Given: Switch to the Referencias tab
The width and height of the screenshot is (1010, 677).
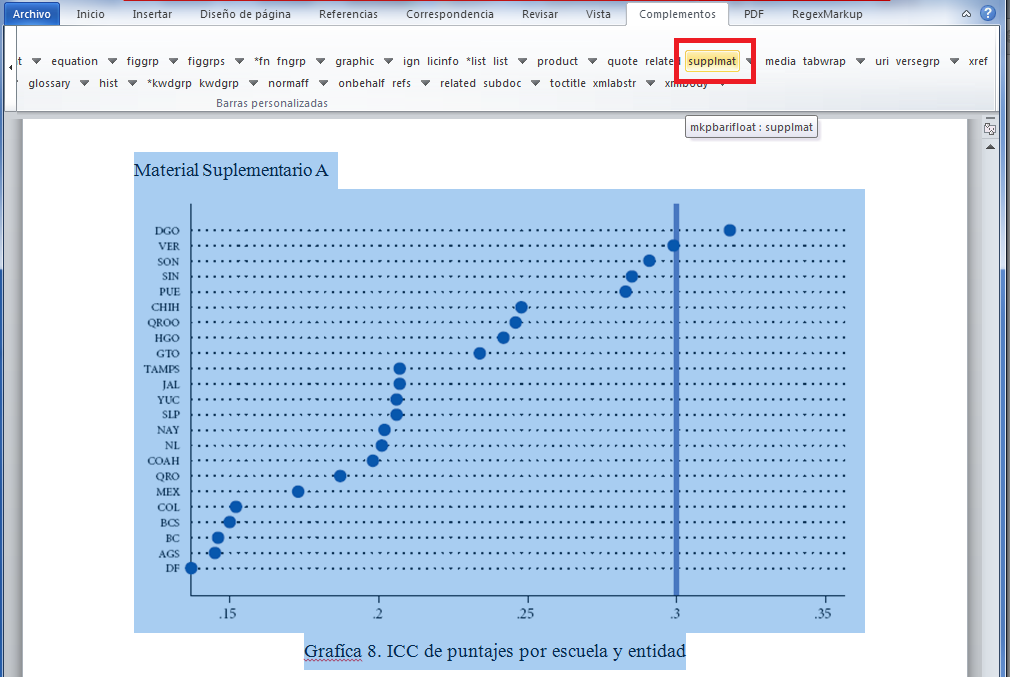Looking at the screenshot, I should (348, 15).
